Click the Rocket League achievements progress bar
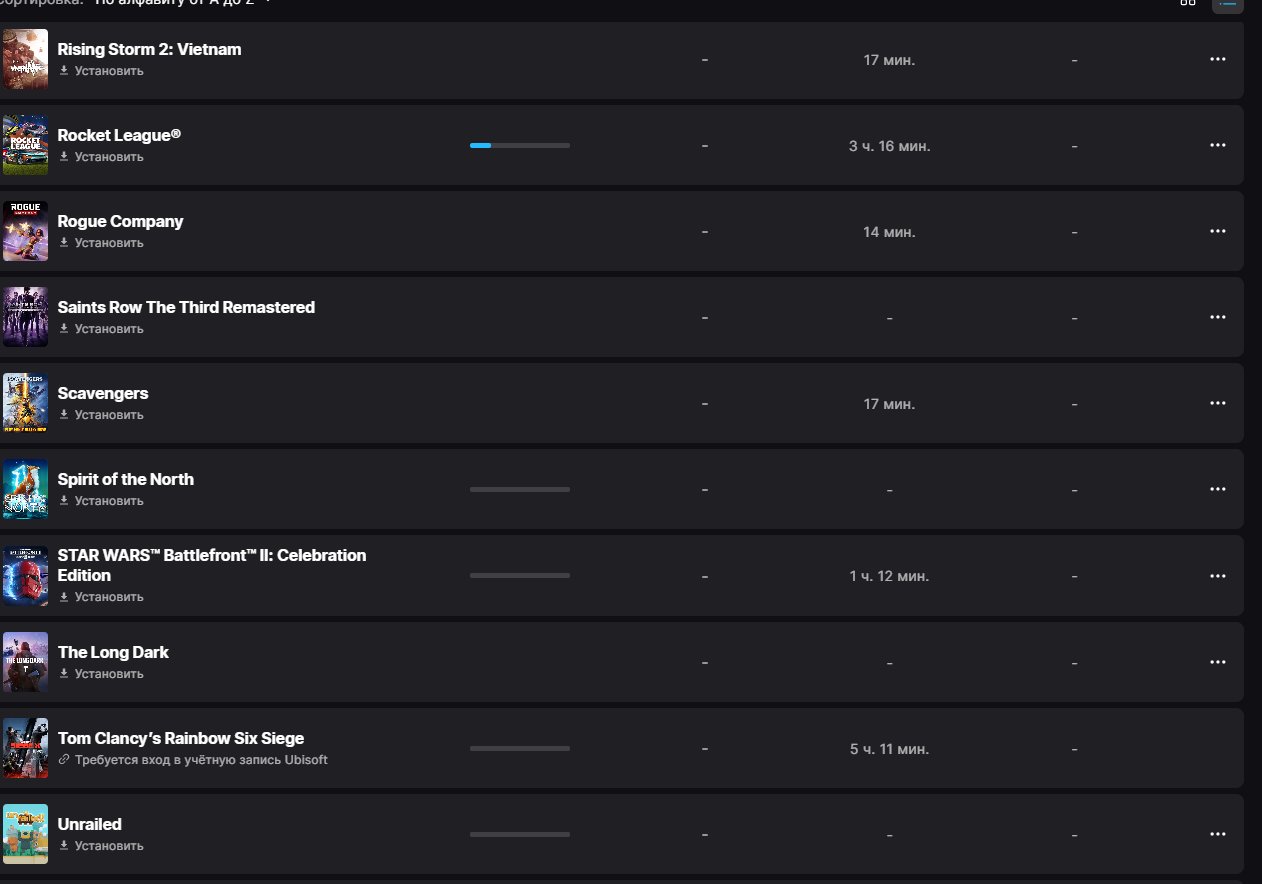The image size is (1262, 884). point(520,145)
